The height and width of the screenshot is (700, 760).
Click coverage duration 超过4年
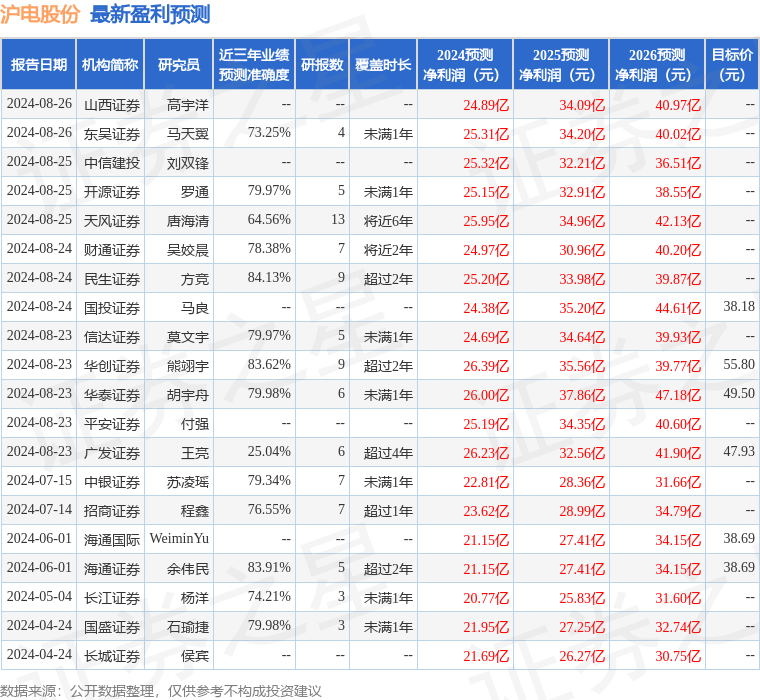tap(388, 453)
